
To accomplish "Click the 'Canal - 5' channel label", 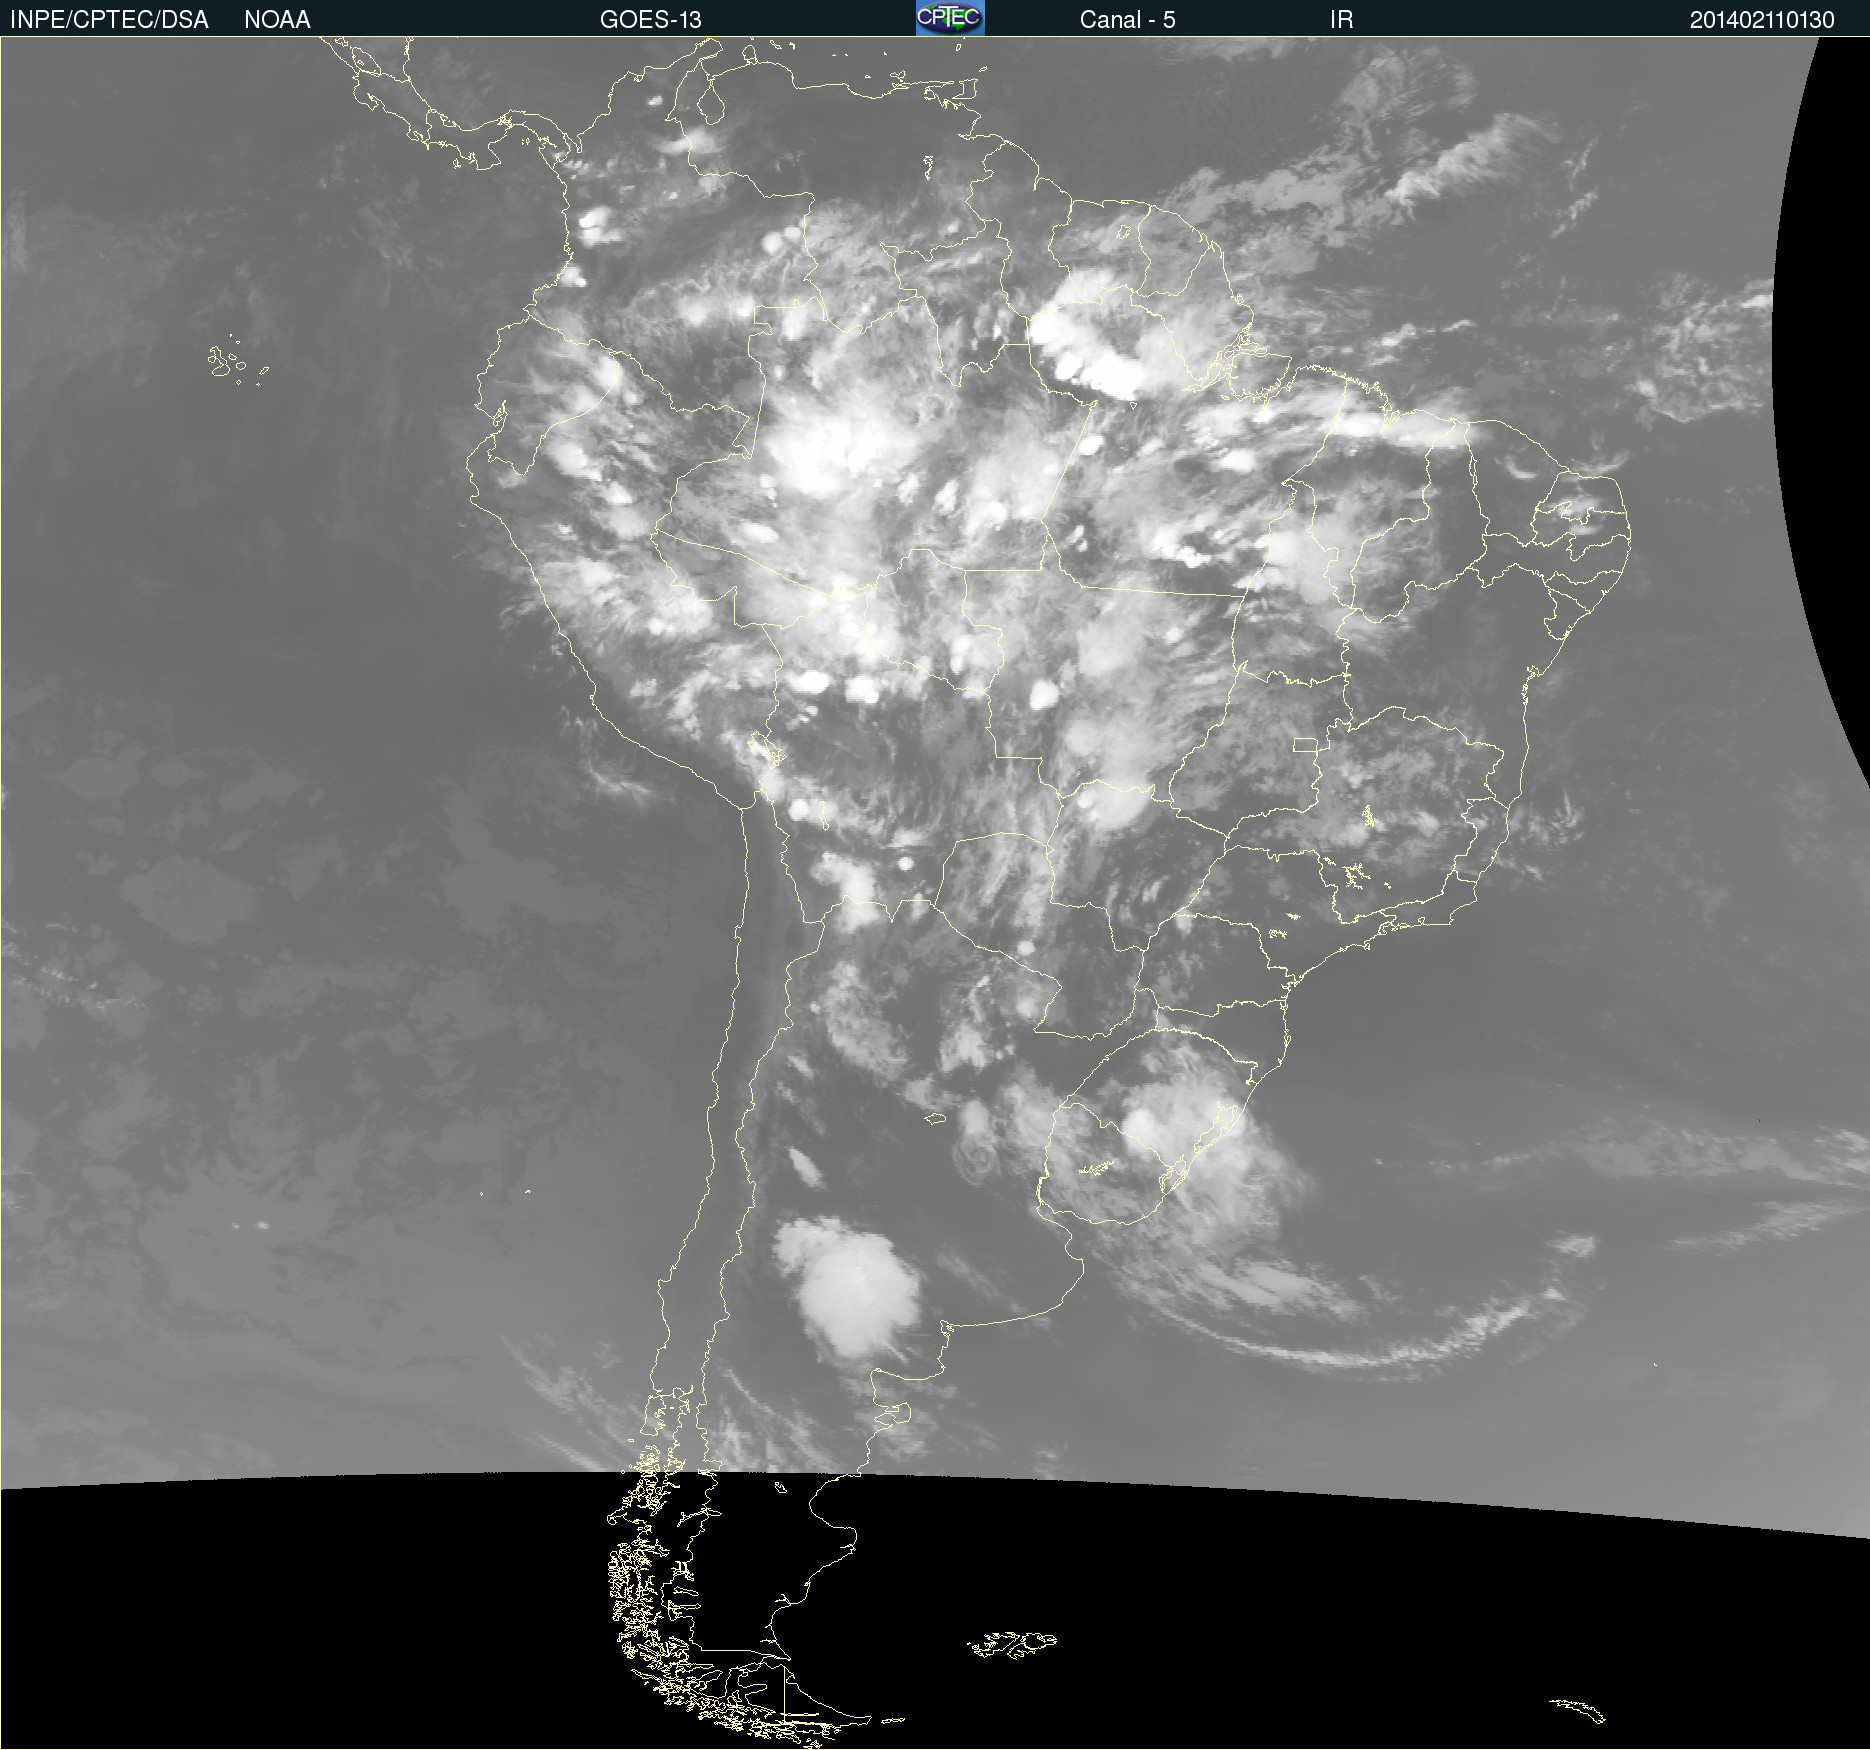I will (x=1127, y=20).
